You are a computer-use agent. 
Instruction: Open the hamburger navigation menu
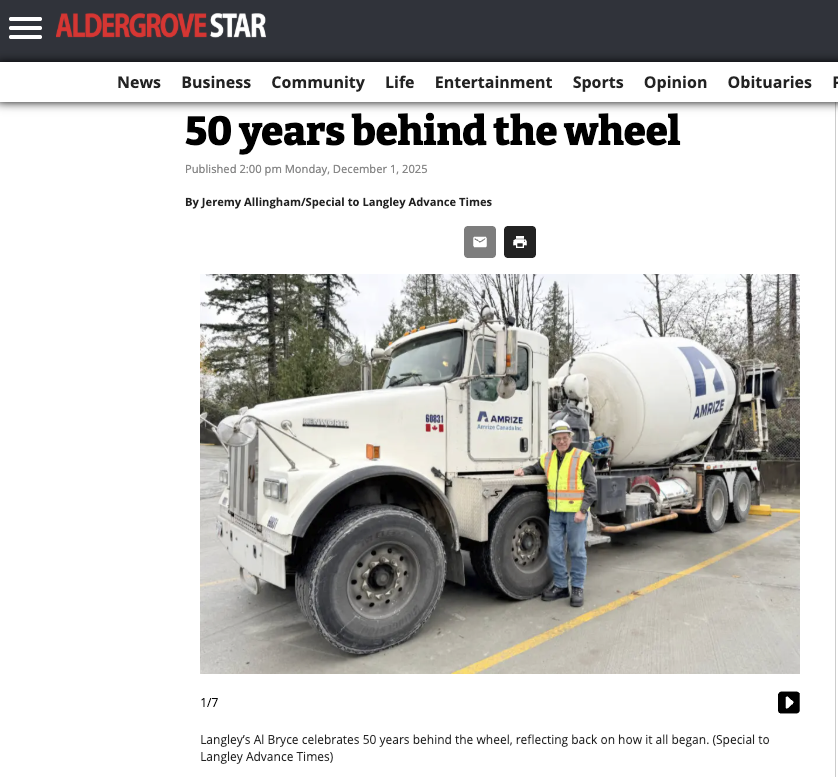(x=25, y=28)
